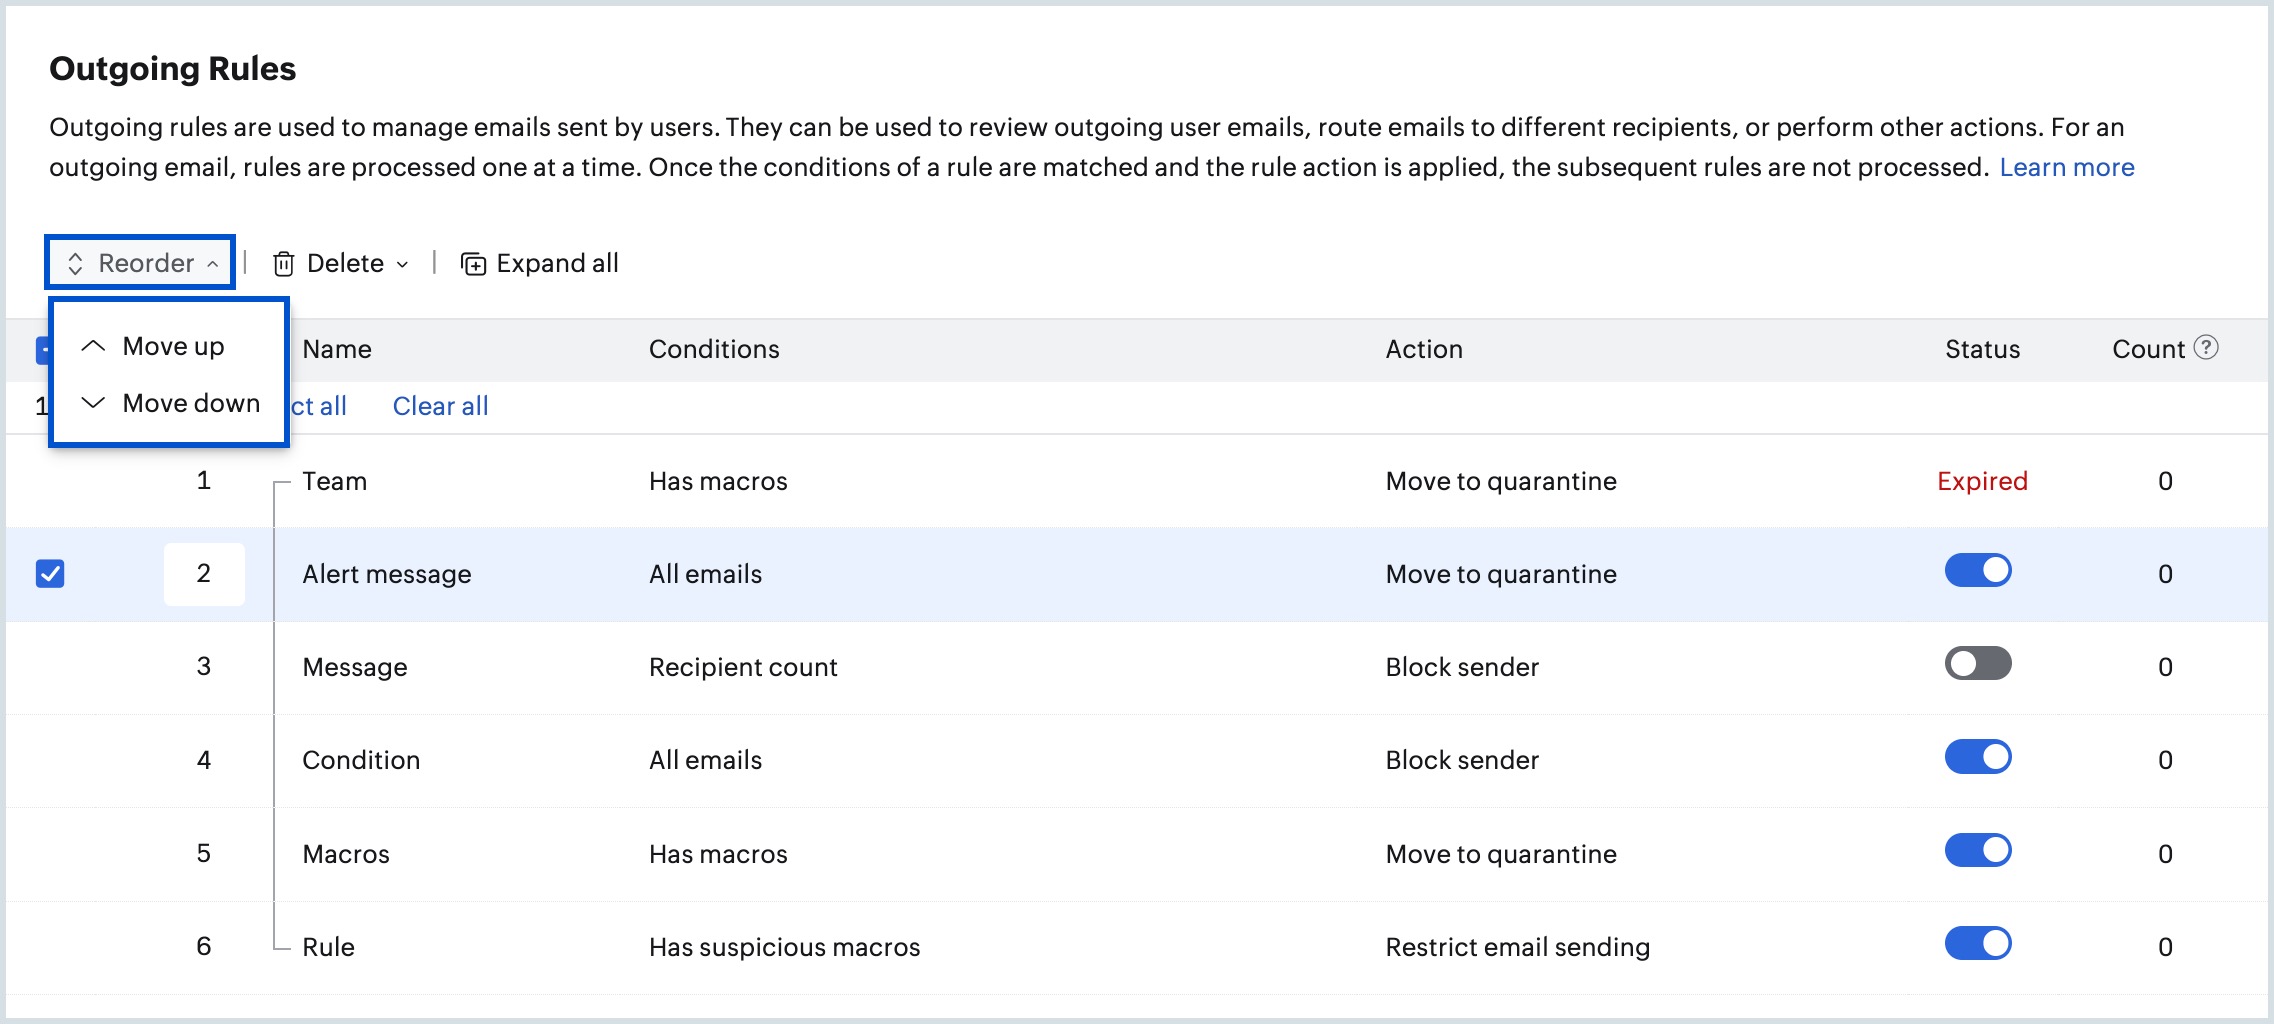This screenshot has height=1024, width=2274.
Task: Click the Move down chevron icon
Action: 93,402
